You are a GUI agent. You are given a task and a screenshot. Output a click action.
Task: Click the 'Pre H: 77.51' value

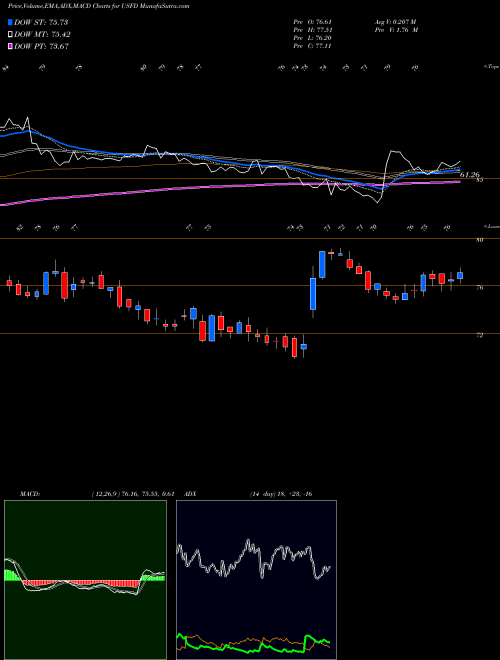tap(313, 30)
